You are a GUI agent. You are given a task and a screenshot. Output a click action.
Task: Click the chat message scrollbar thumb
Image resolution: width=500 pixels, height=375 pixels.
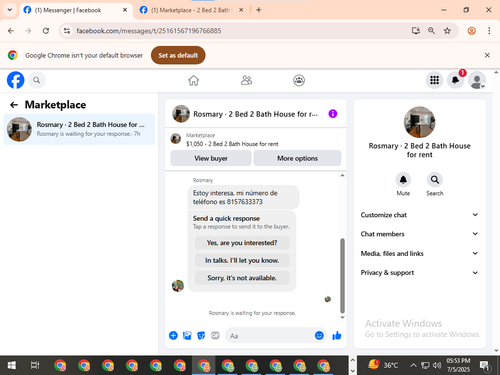point(342,275)
